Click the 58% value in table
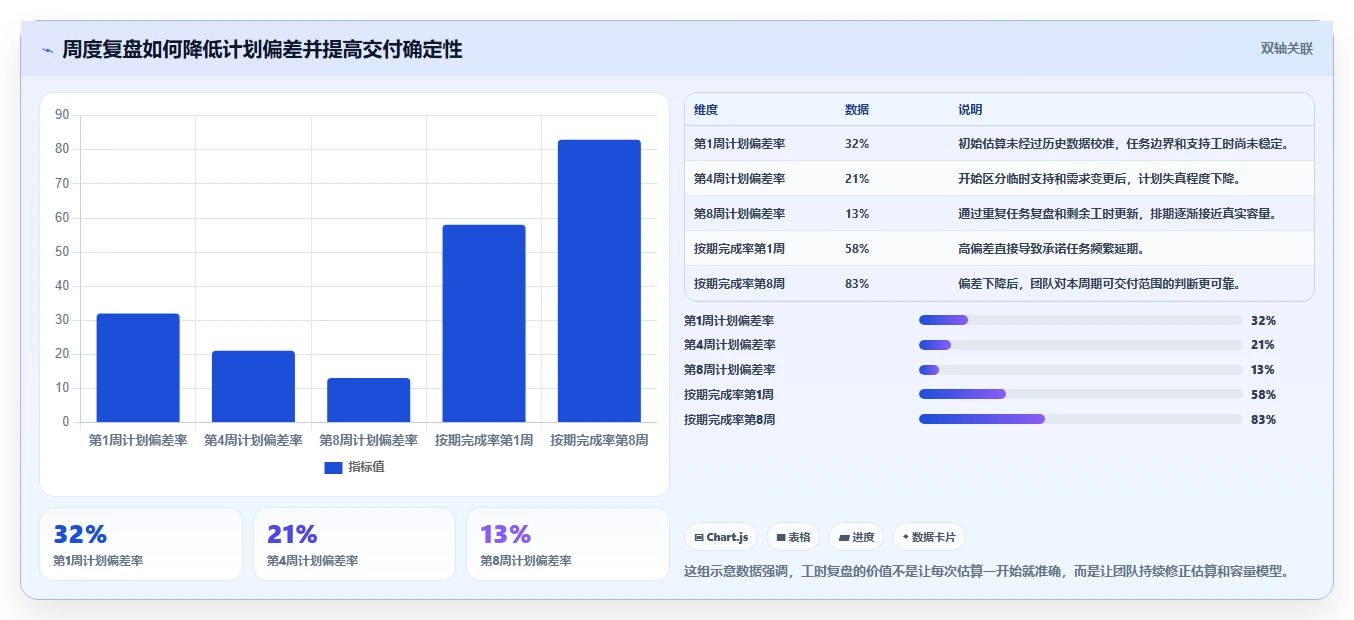 (857, 249)
